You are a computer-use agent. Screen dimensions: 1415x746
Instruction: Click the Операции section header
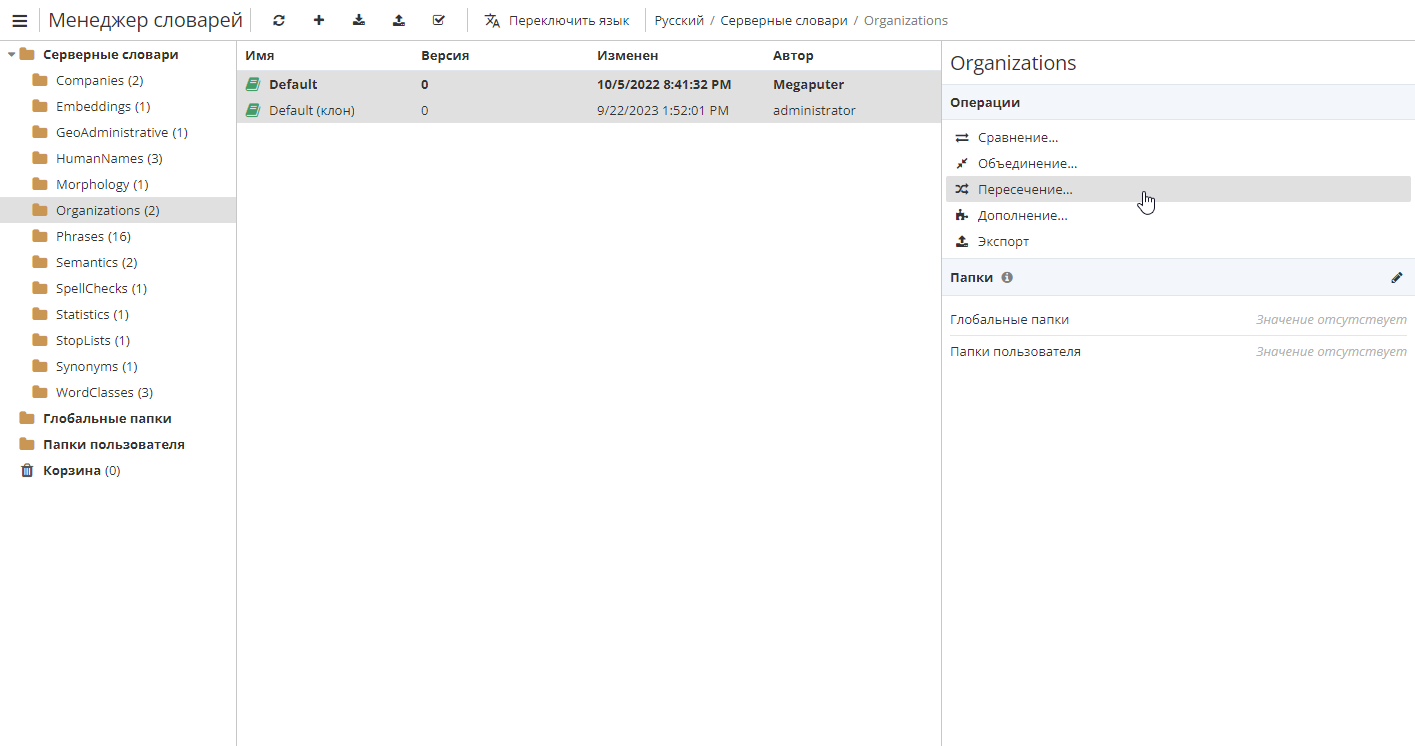1178,102
